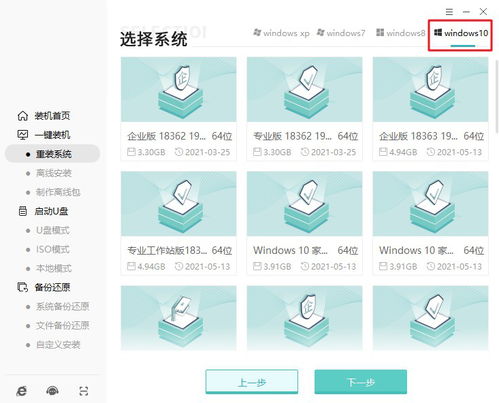Click the 上一步 previous button
The image size is (499, 403).
coord(252,382)
